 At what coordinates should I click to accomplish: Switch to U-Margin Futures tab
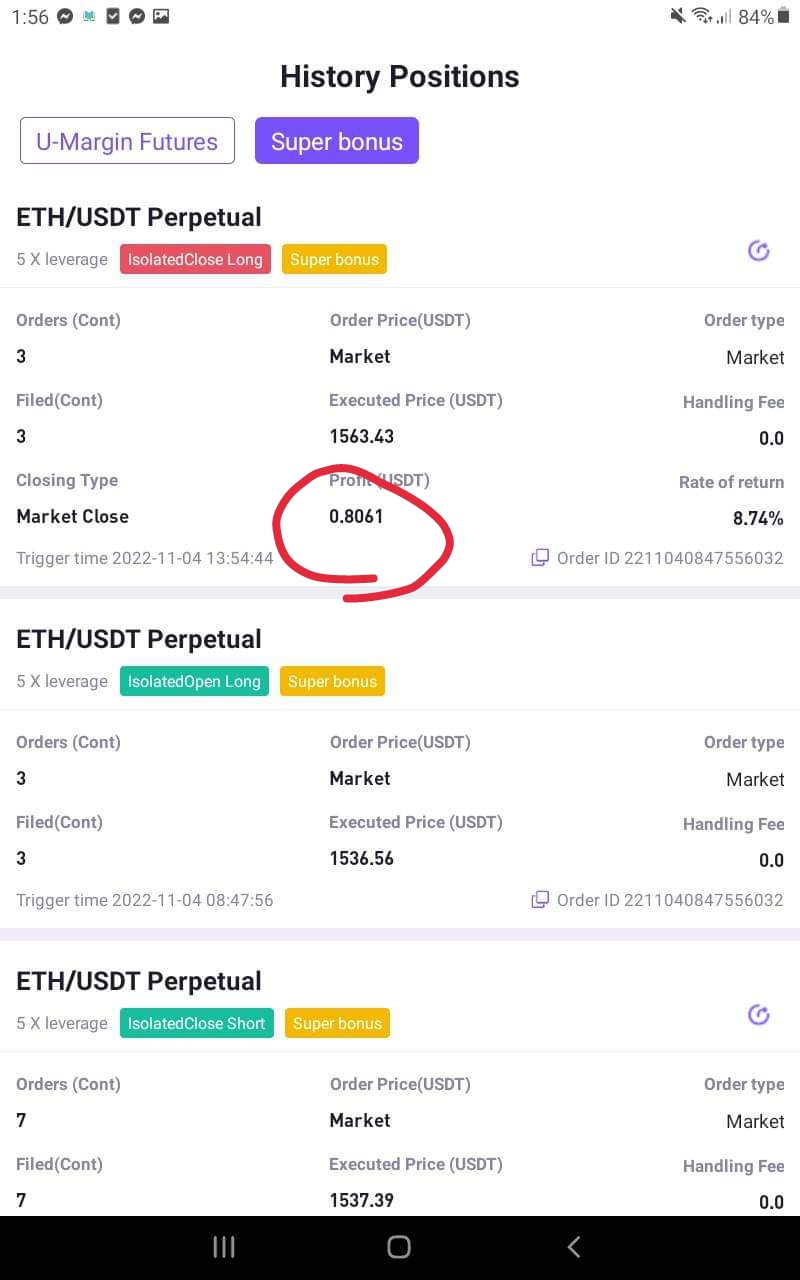(127, 141)
